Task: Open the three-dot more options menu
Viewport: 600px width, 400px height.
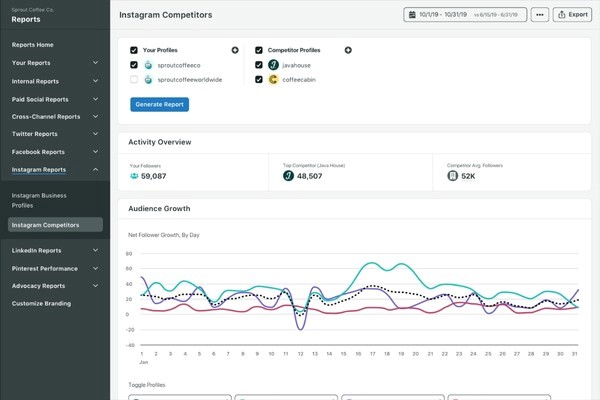Action: pyautogui.click(x=540, y=15)
